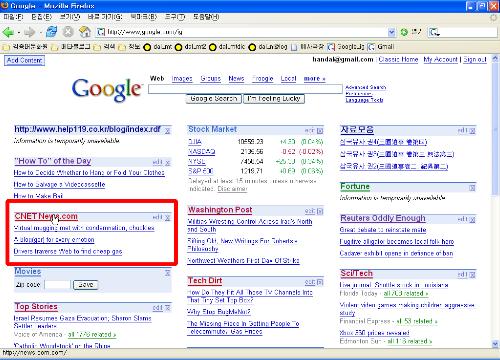Image resolution: width=500 pixels, height=360 pixels.
Task: Open the Stock Market Disclaimer link
Action: 232,189
